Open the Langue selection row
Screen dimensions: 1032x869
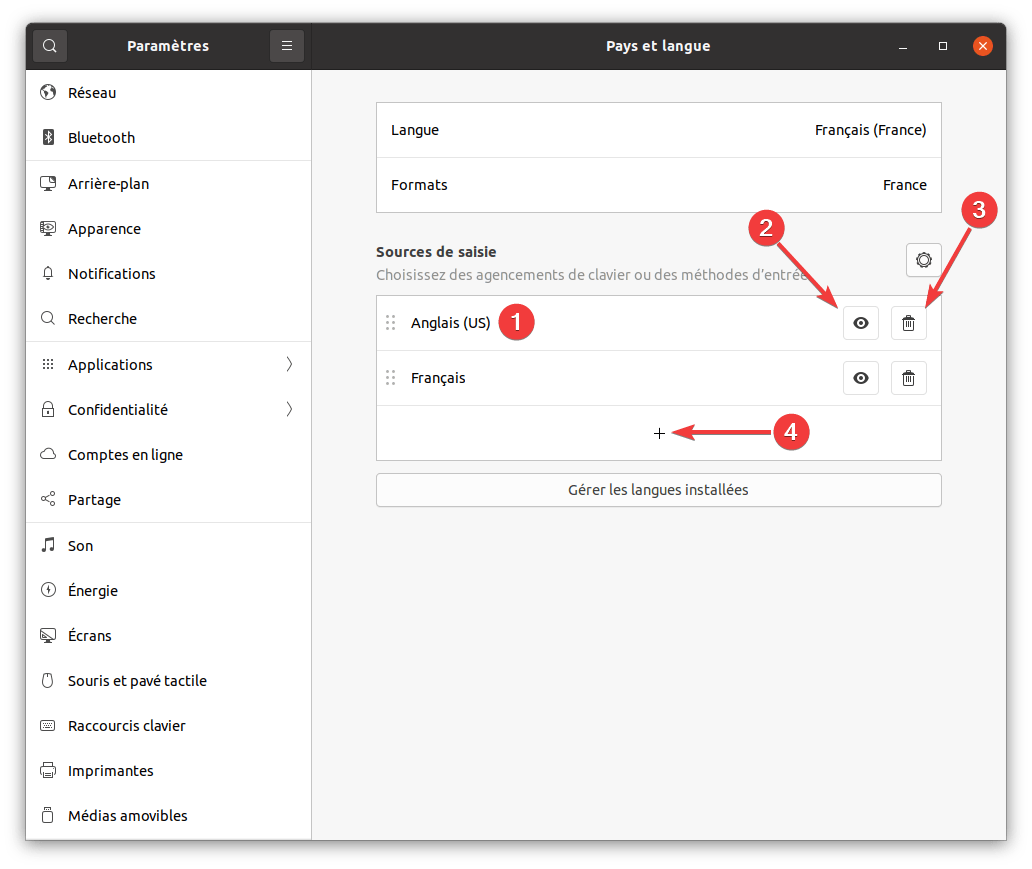(658, 130)
